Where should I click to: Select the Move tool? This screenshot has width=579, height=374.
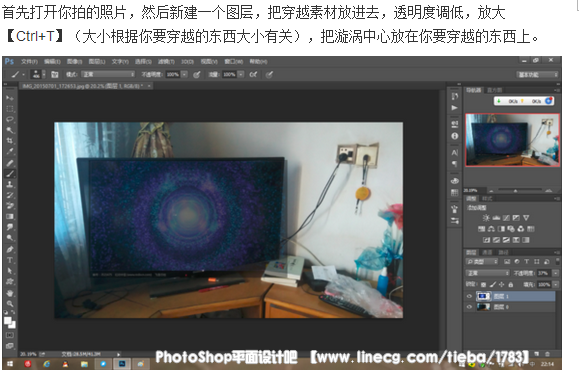(10, 98)
